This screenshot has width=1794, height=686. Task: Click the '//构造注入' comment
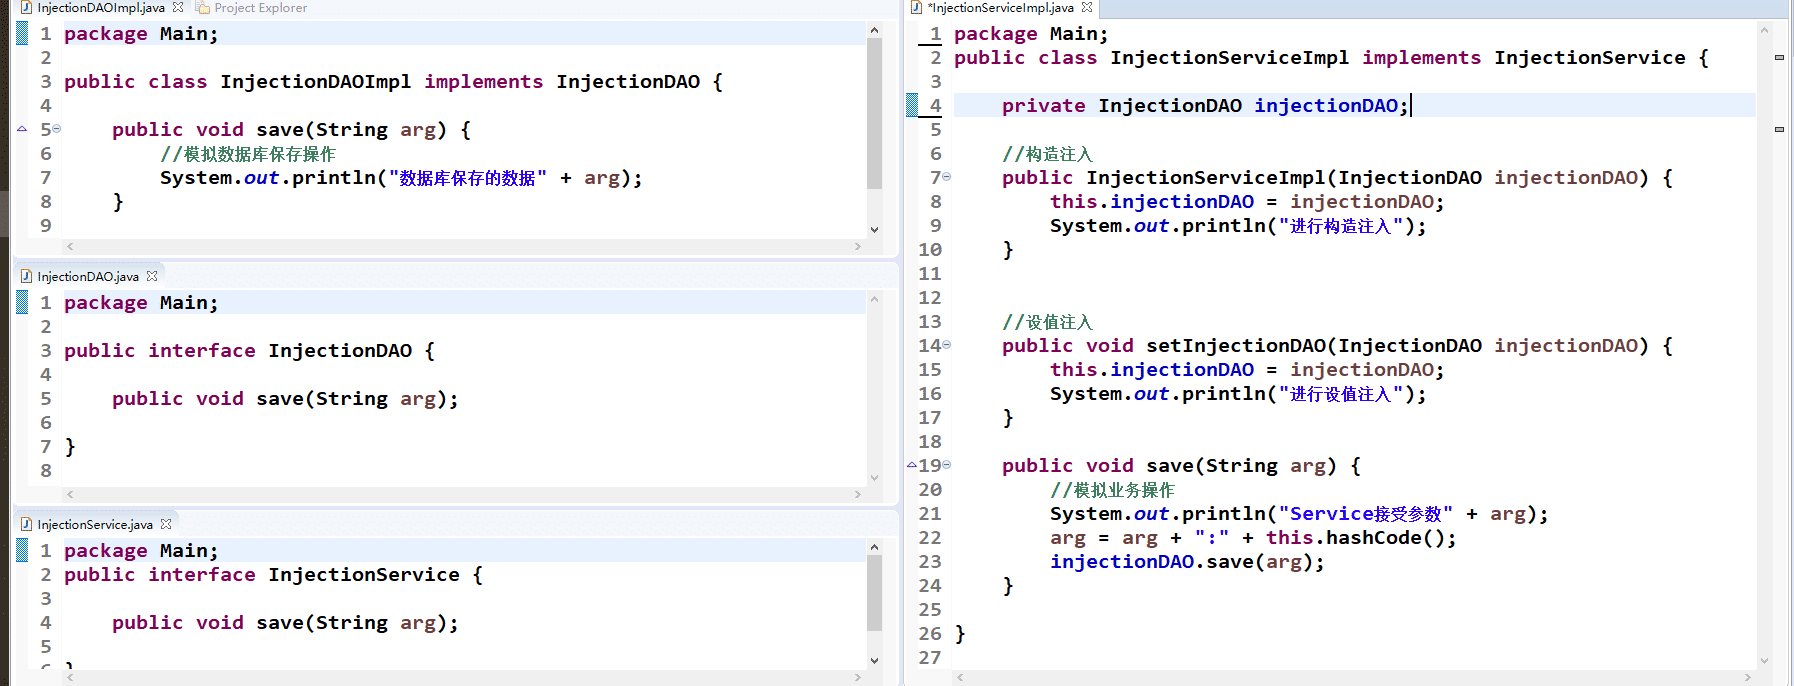coord(1048,153)
